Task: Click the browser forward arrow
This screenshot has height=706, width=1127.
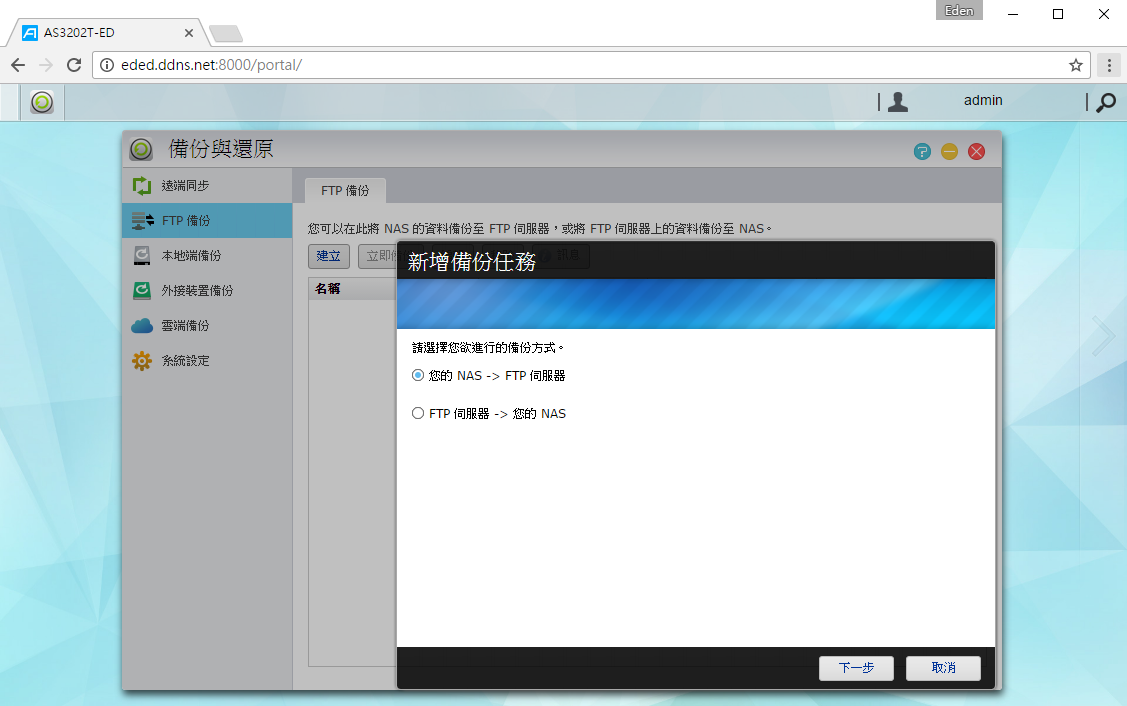Action: 46,65
